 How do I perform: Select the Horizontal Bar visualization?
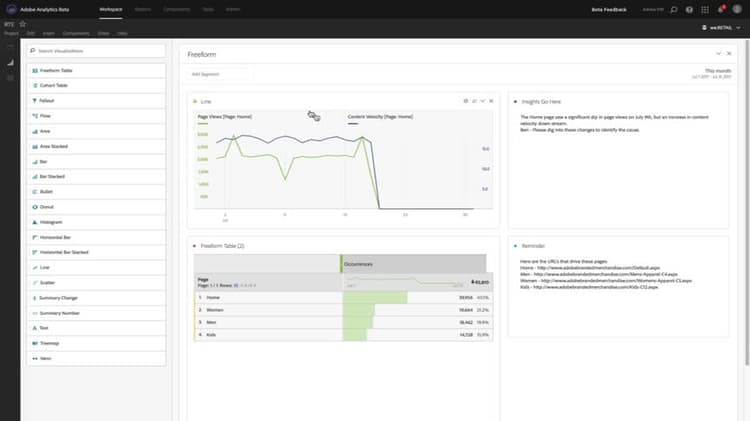97,237
